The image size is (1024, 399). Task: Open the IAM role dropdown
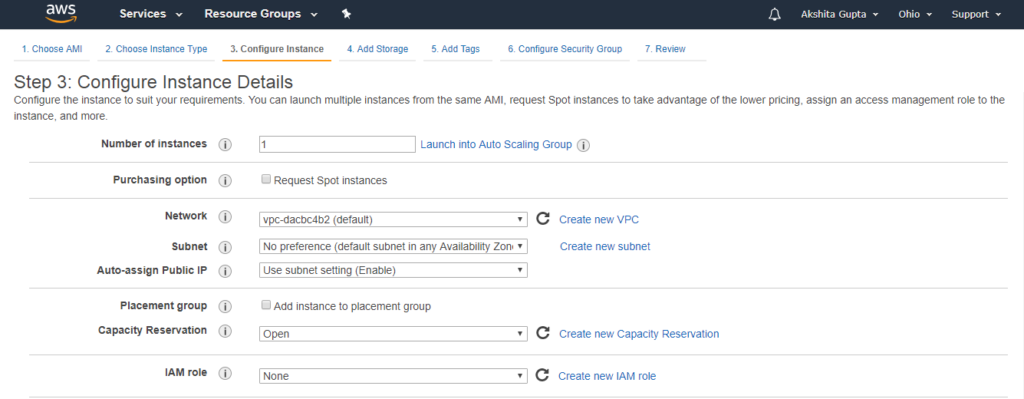[393, 376]
